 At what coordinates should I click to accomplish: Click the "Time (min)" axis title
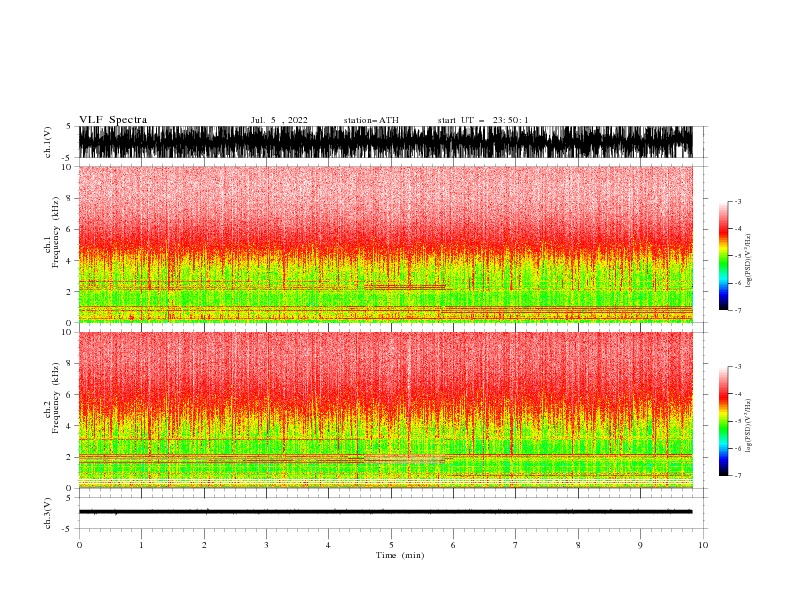[400, 555]
